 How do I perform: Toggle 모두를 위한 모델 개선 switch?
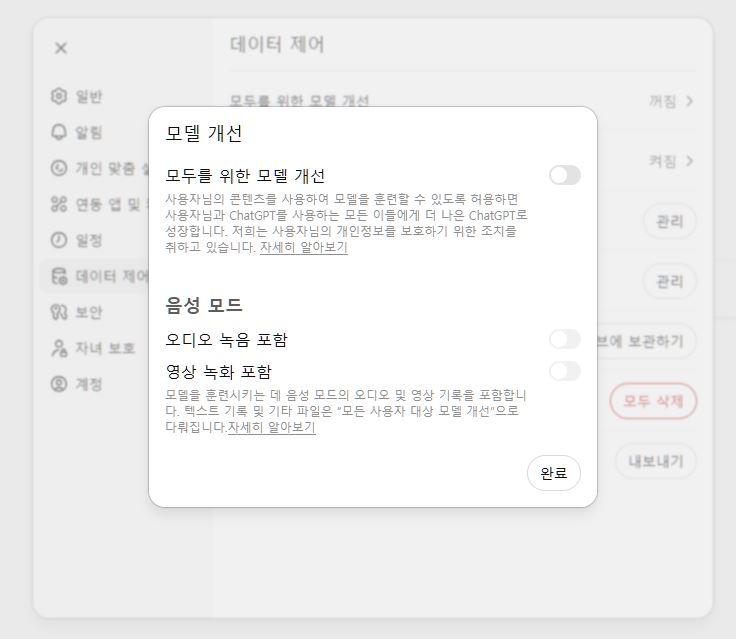564,176
